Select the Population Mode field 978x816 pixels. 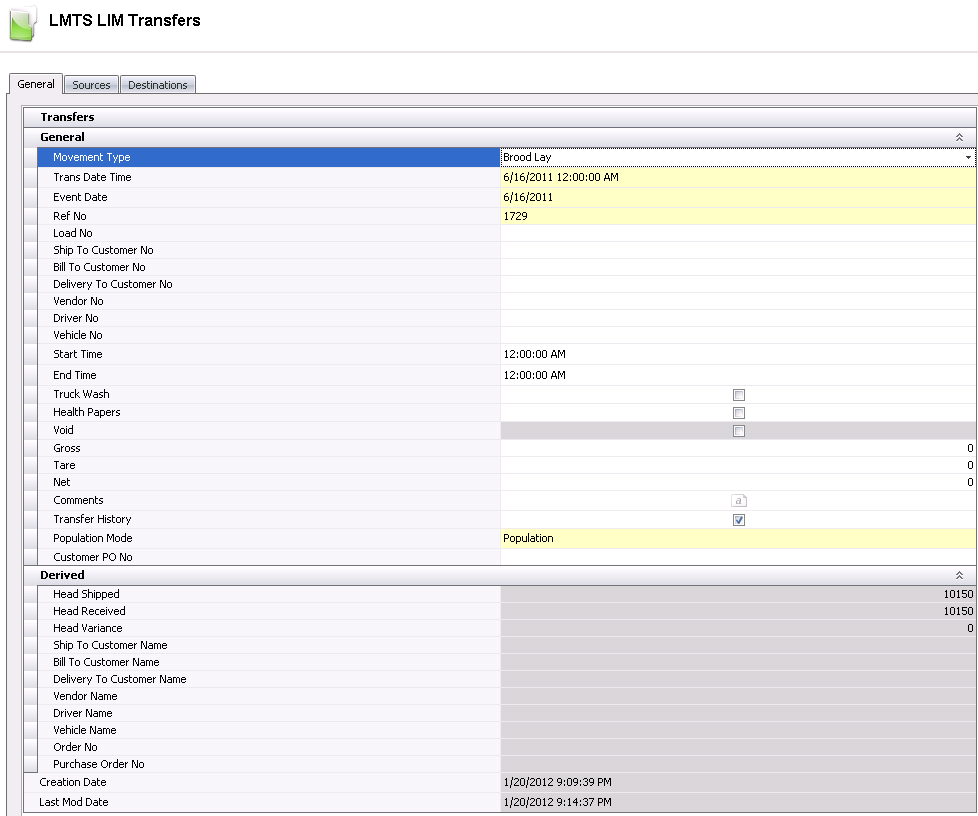pyautogui.click(x=737, y=538)
